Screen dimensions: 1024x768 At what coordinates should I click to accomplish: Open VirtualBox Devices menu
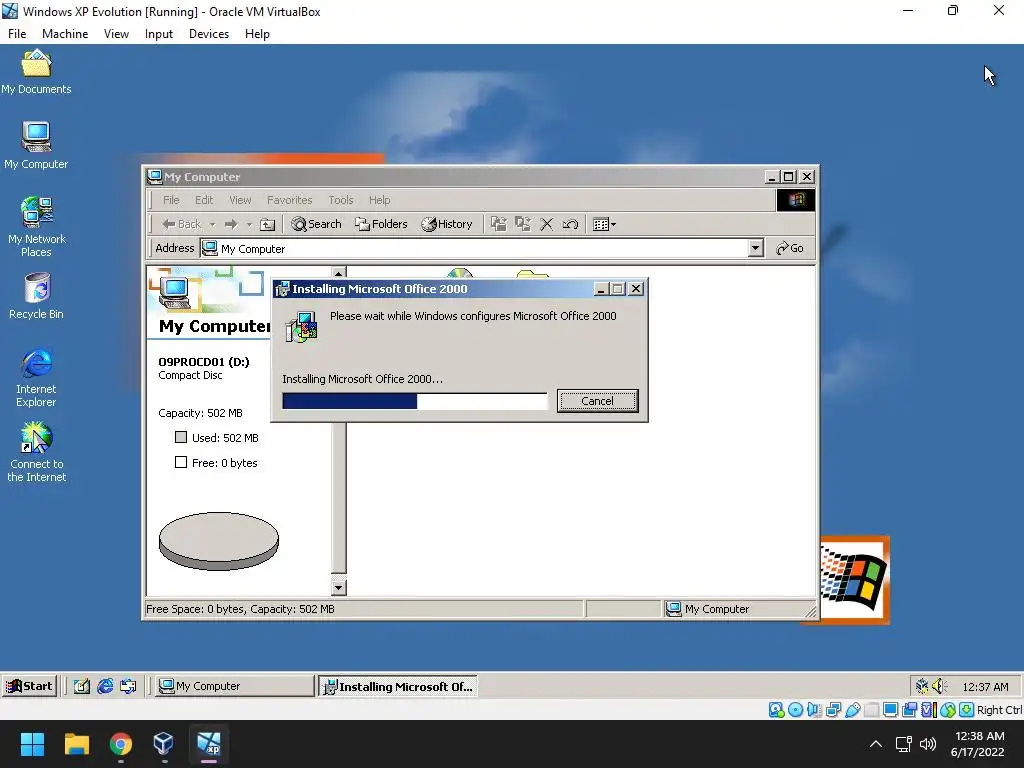[x=209, y=34]
